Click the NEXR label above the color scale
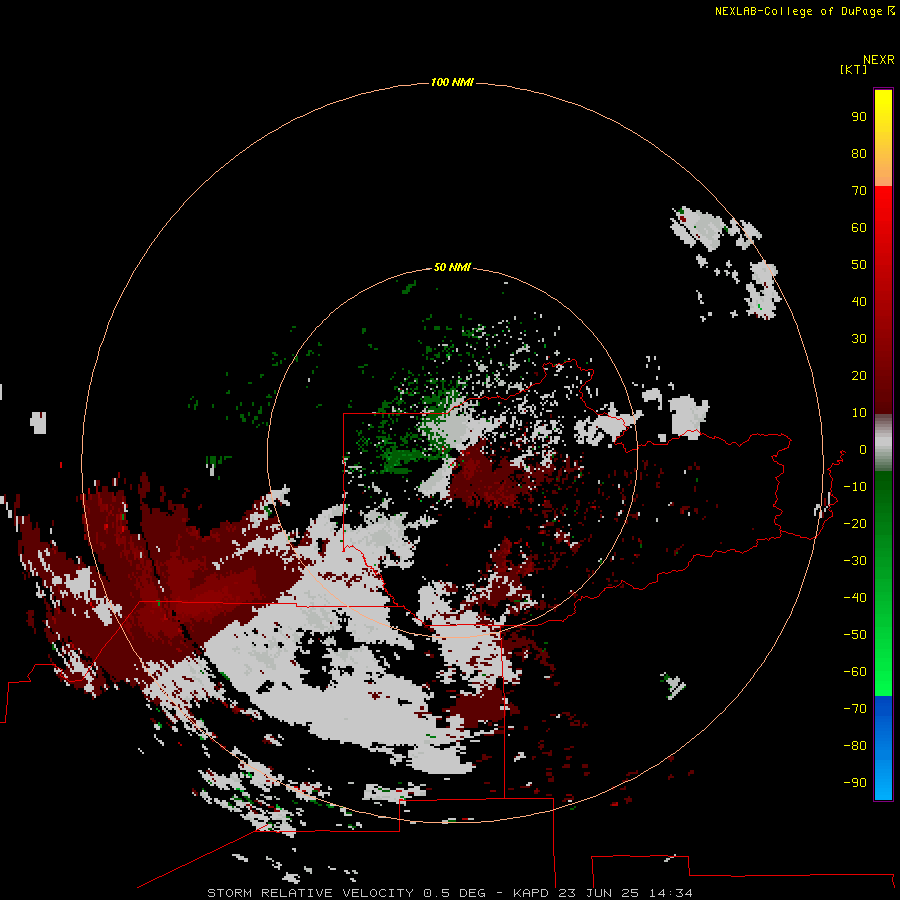This screenshot has width=900, height=900. tap(879, 60)
